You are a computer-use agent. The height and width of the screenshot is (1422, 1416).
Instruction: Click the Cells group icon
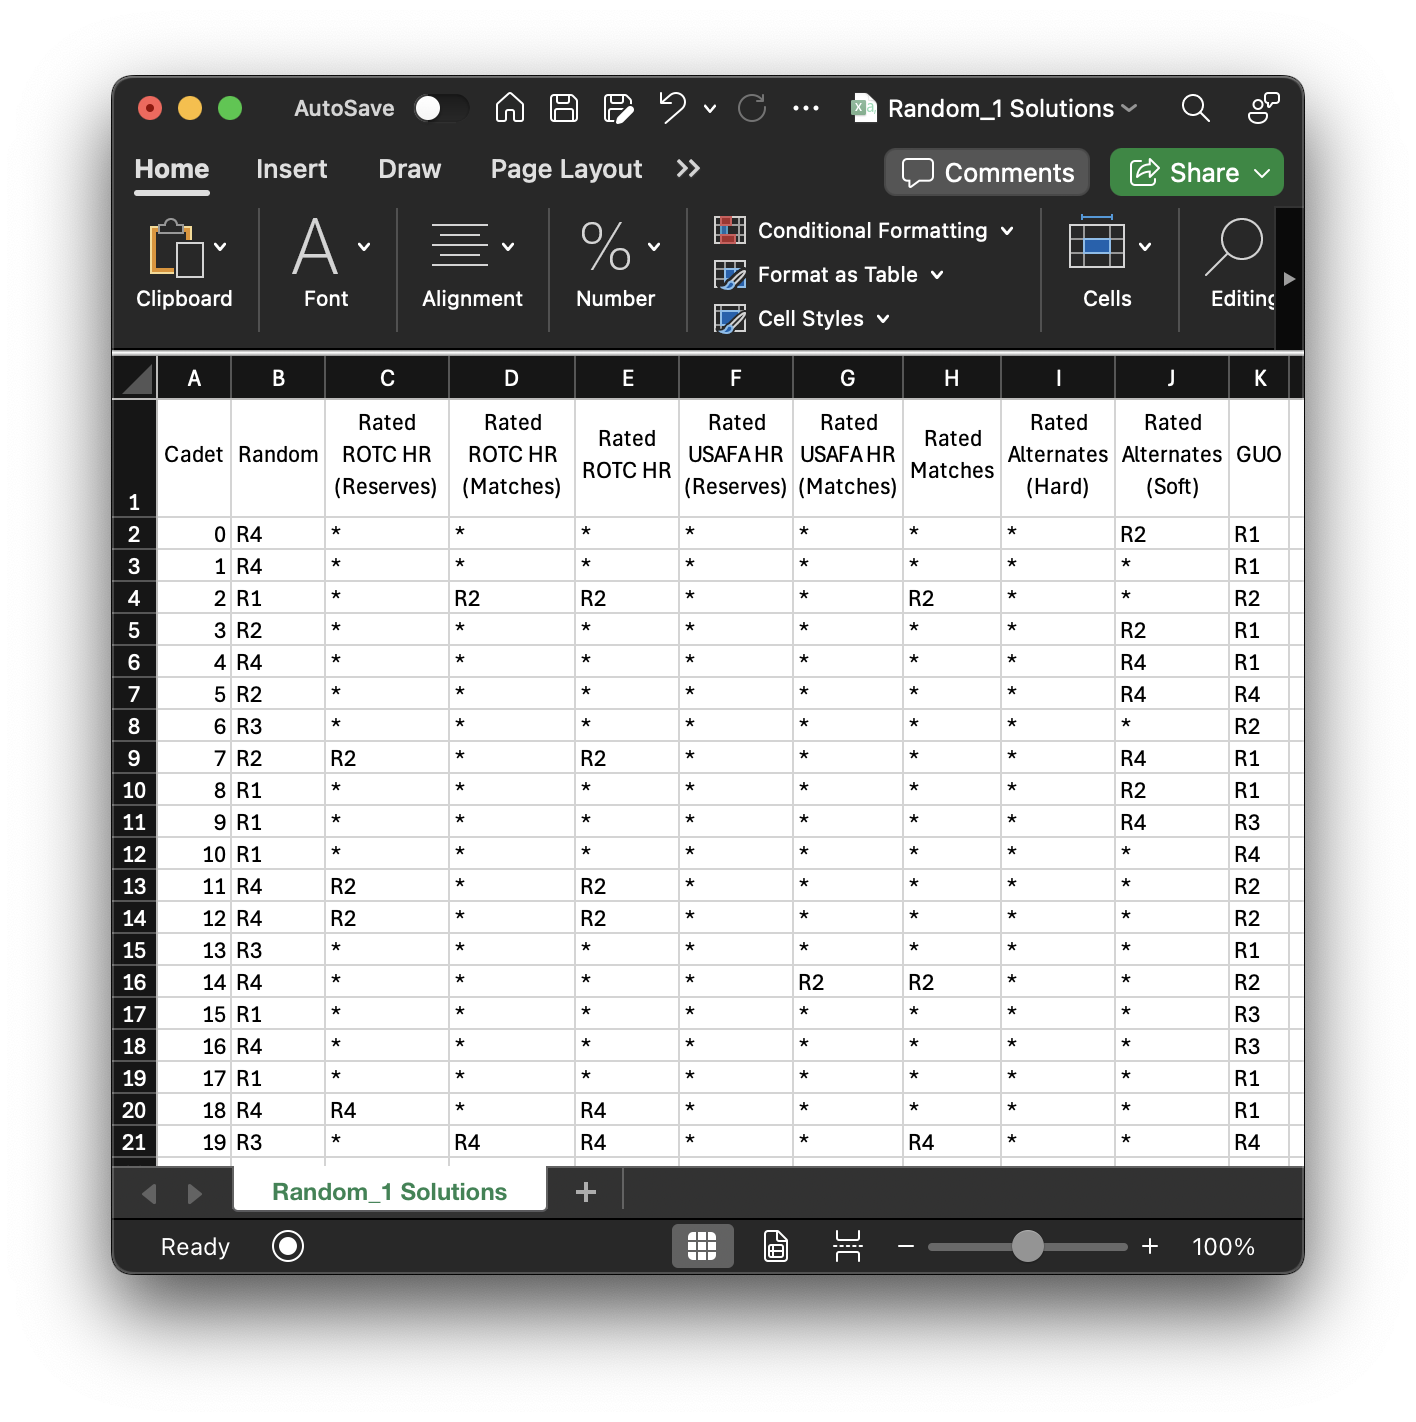tap(1097, 243)
